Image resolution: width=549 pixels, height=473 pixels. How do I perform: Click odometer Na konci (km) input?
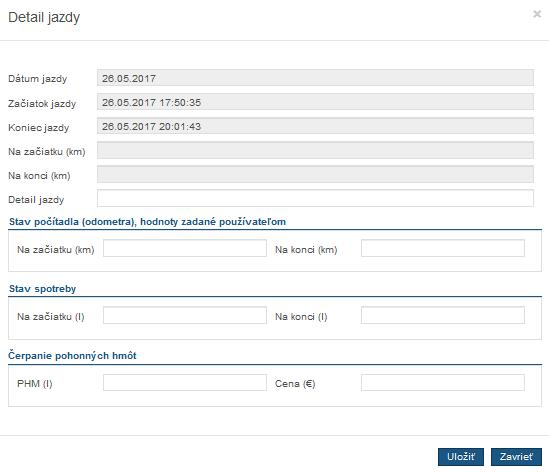click(x=443, y=248)
